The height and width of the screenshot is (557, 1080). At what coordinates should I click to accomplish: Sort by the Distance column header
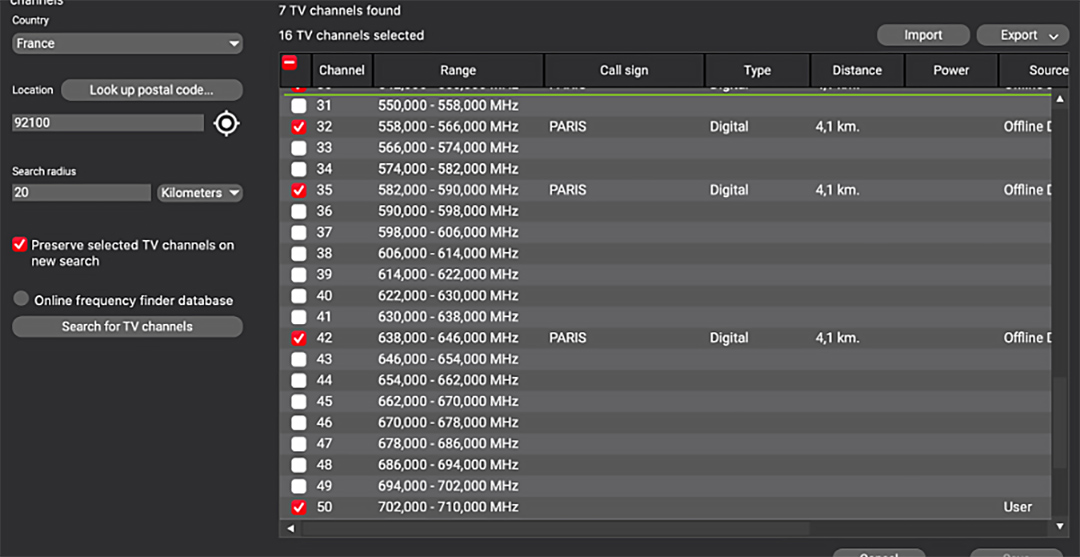point(857,70)
